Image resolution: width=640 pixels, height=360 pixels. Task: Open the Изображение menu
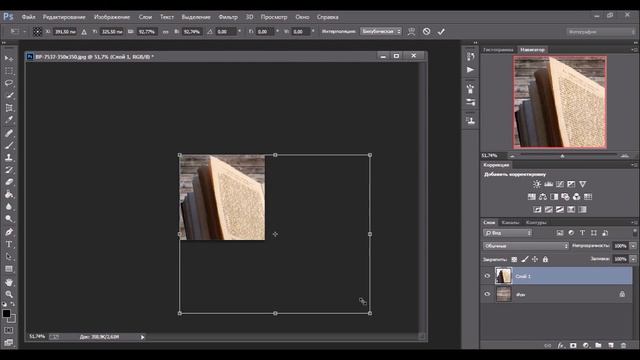coord(112,17)
